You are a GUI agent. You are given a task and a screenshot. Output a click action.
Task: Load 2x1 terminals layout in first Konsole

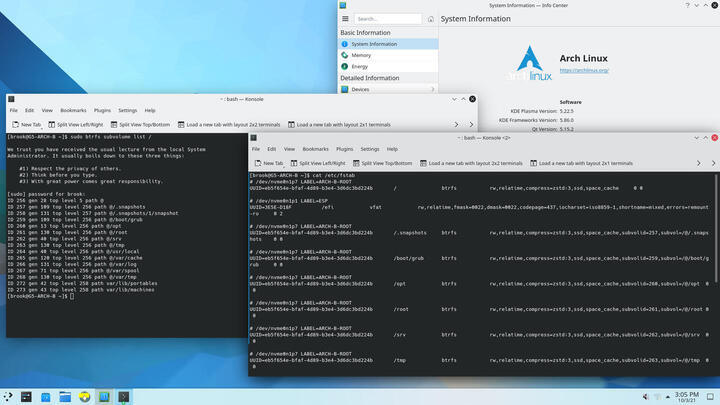point(339,125)
